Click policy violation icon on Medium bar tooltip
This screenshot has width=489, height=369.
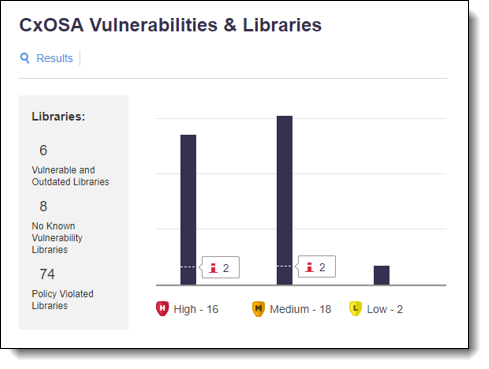(310, 267)
